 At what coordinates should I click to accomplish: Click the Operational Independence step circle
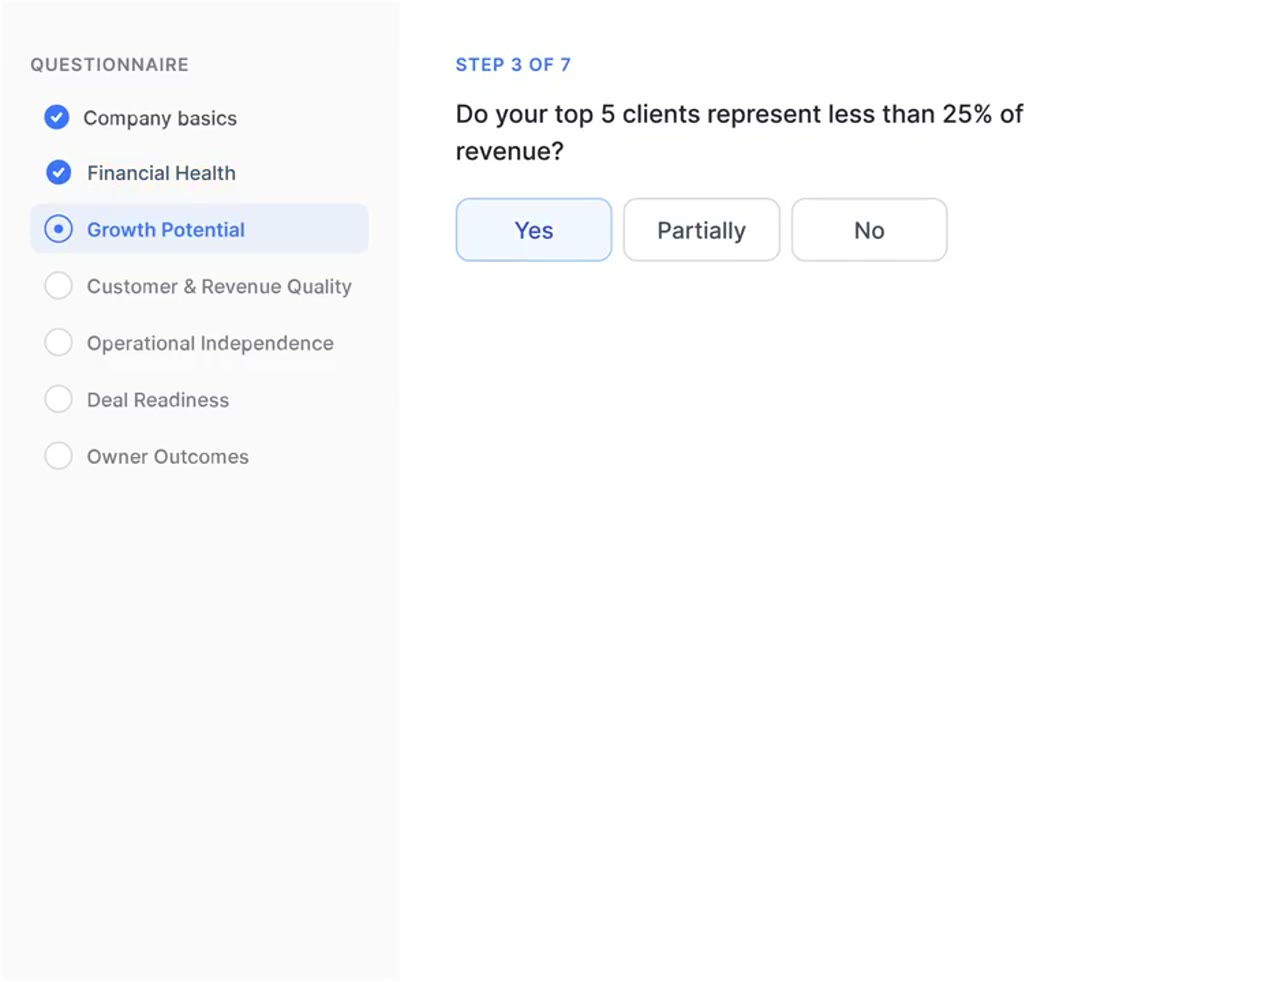(59, 343)
